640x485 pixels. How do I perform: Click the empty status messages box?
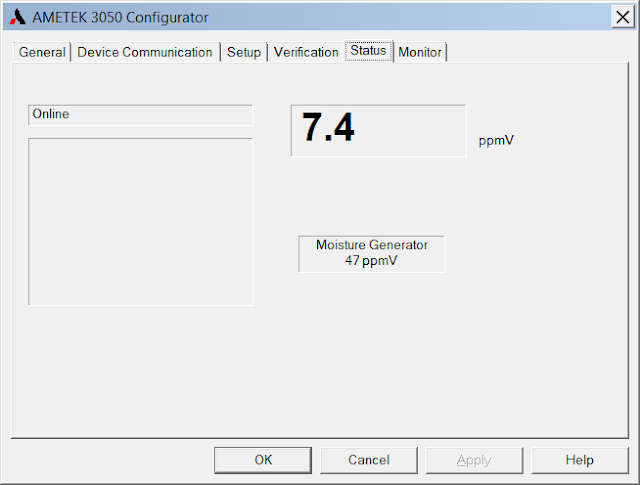(140, 222)
